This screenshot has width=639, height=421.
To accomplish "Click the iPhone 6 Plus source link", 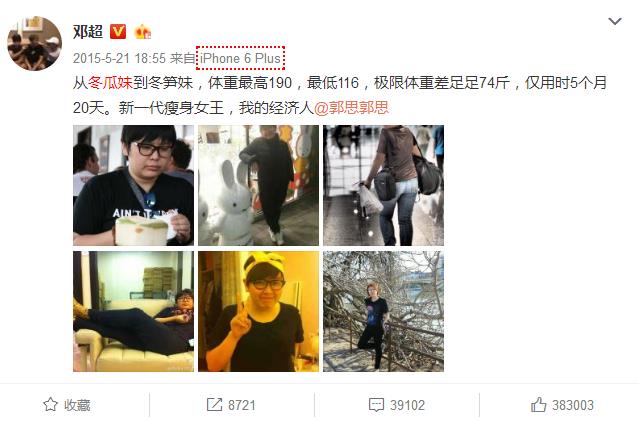I will 240,58.
